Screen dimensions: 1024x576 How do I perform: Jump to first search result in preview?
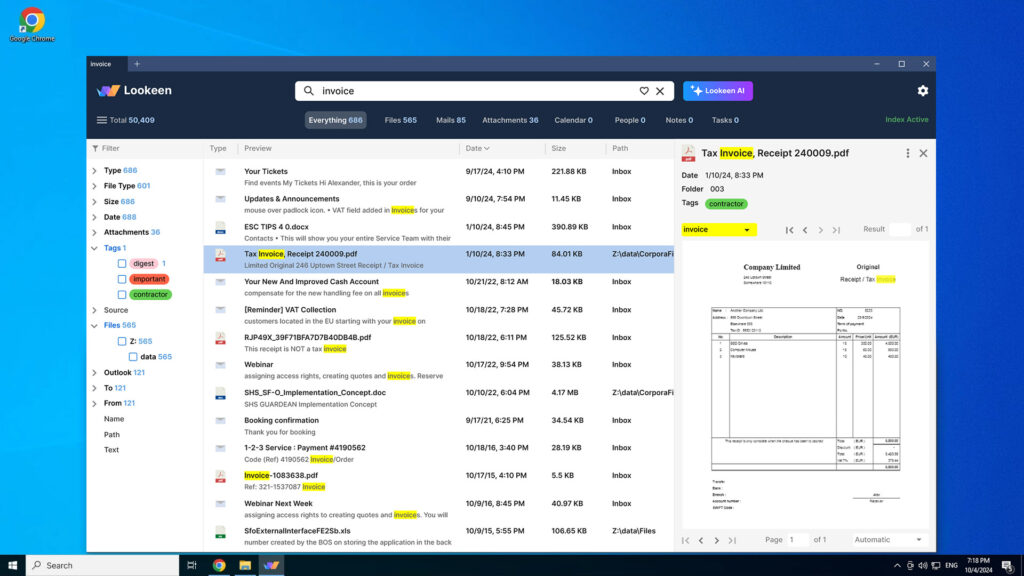[x=789, y=230]
